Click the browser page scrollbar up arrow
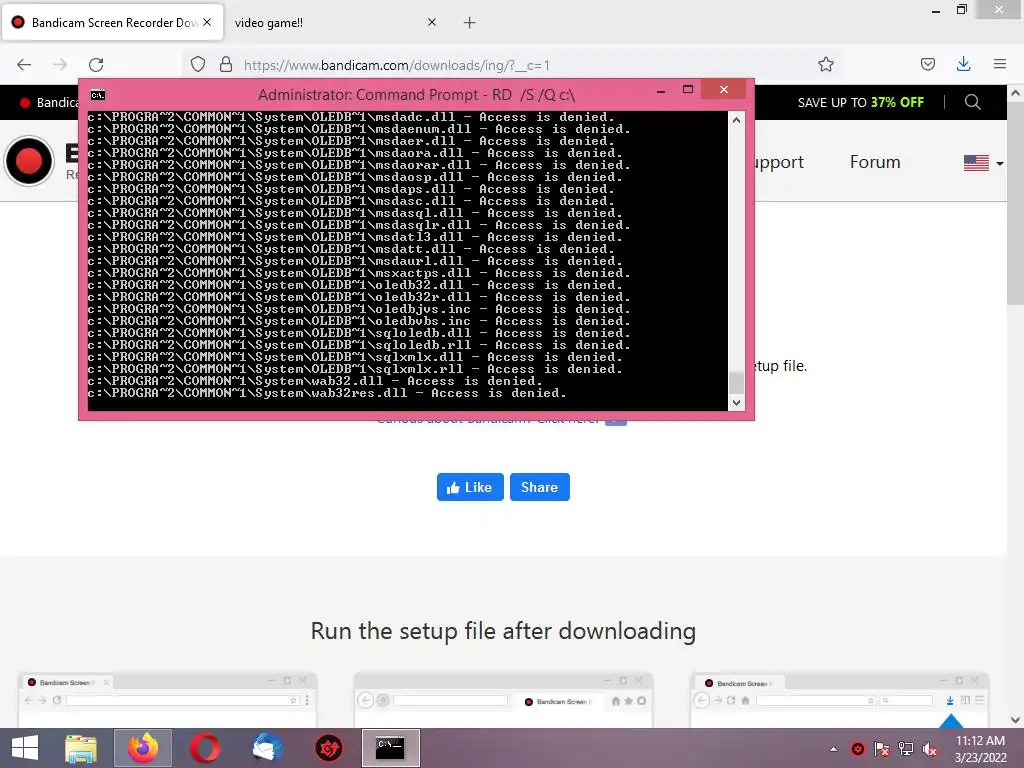The width and height of the screenshot is (1024, 768). click(x=1015, y=93)
